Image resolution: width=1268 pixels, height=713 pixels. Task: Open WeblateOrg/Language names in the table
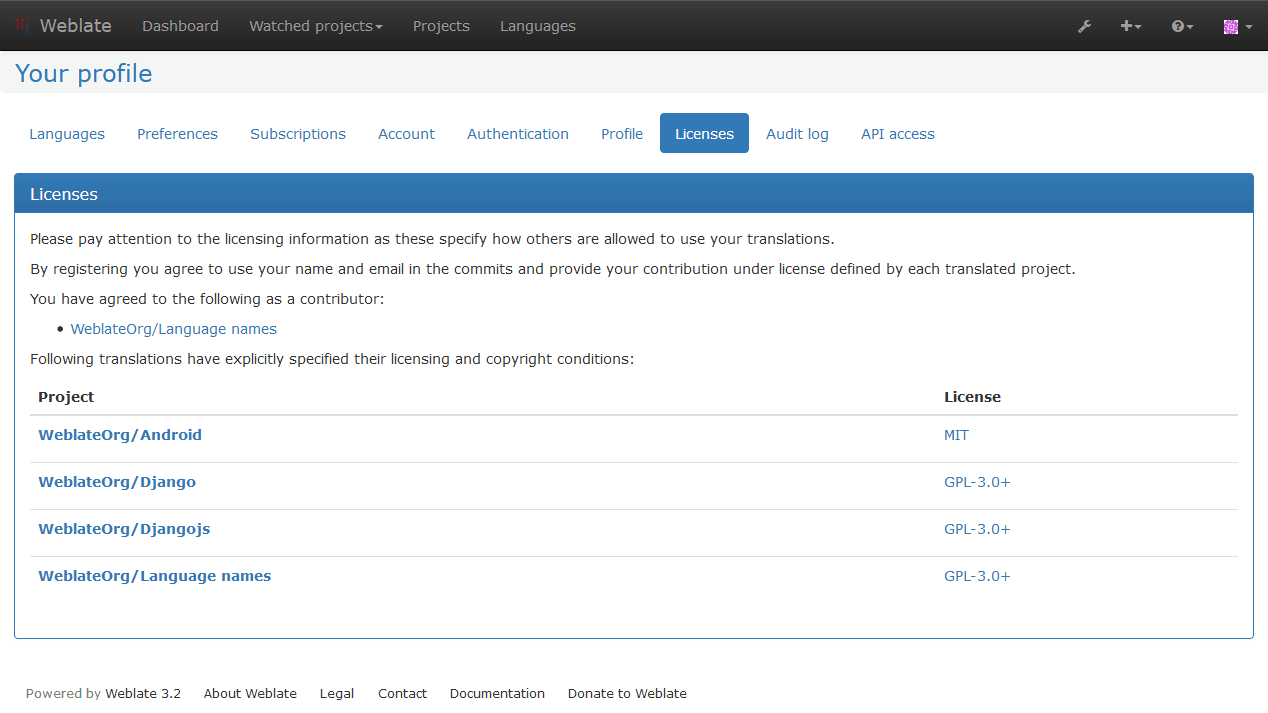(155, 576)
